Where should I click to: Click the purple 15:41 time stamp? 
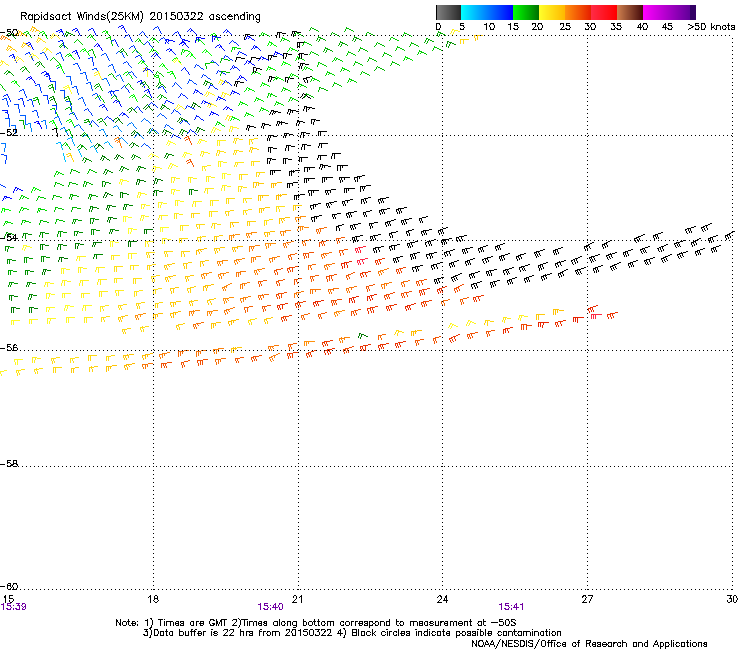coord(511,607)
